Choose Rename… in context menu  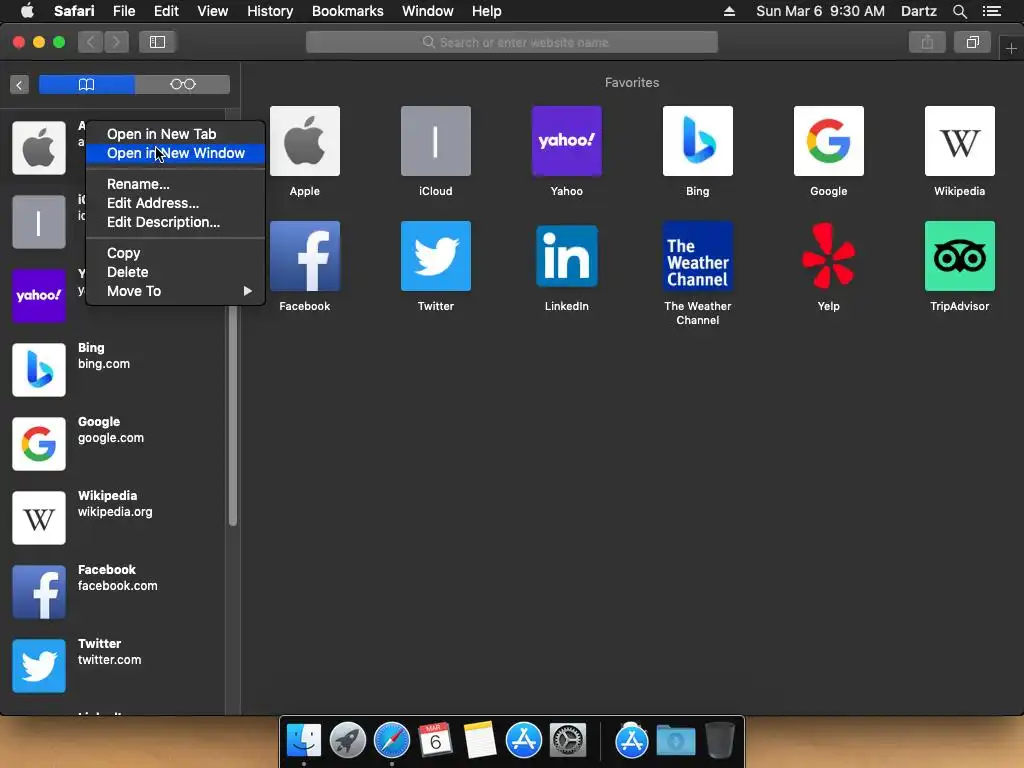[176, 184]
